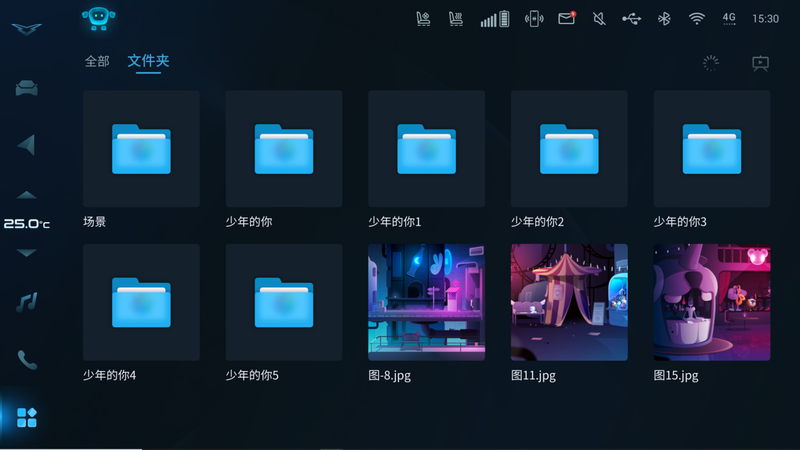The image size is (800, 450).
Task: Open the car settings sidebar icon
Action: [x=27, y=88]
